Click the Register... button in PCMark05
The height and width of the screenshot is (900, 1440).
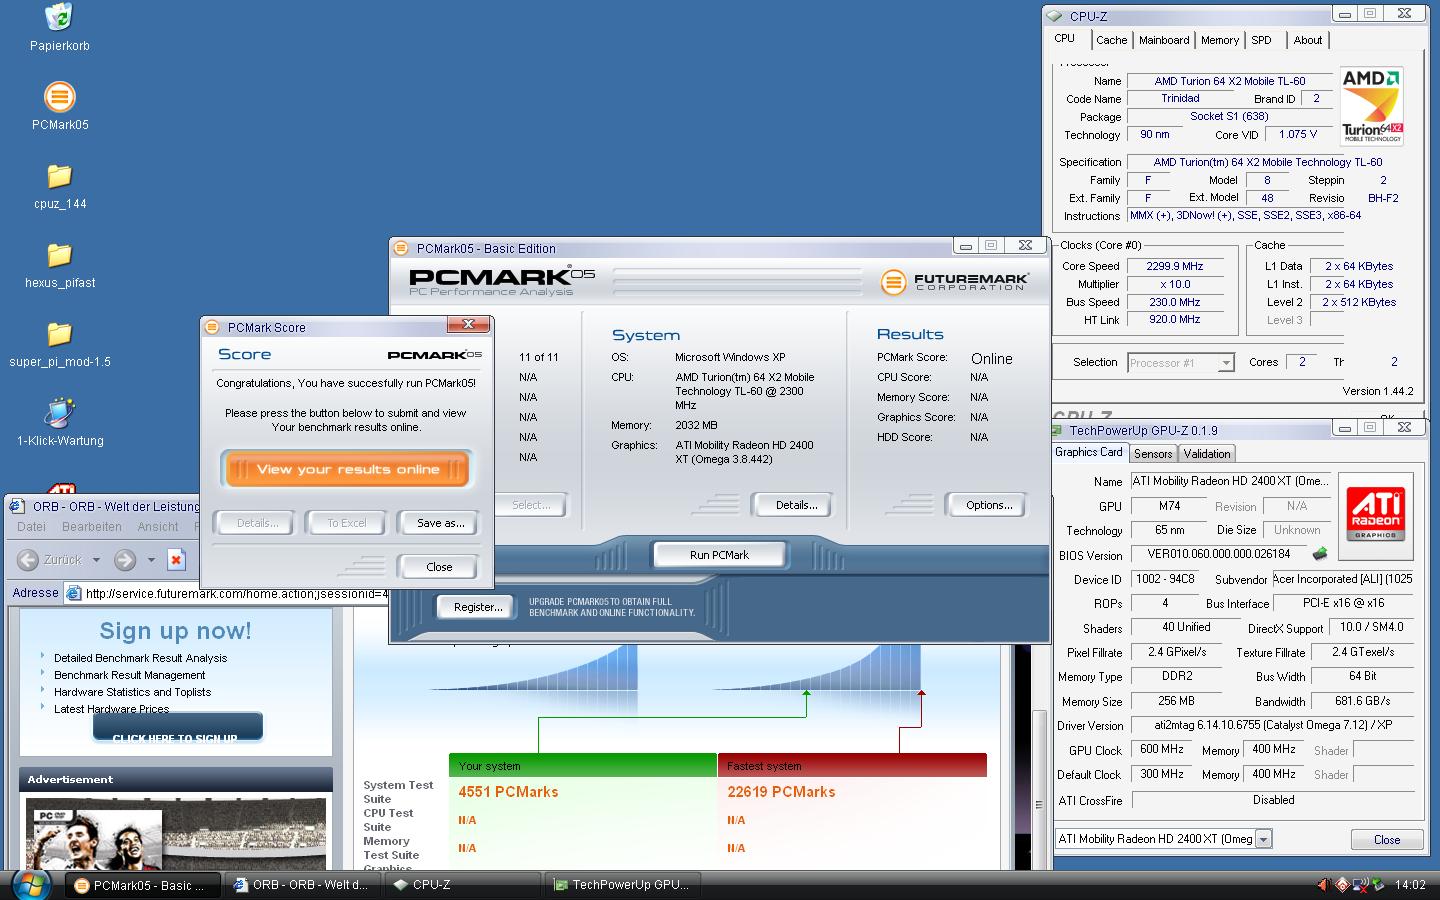tap(478, 607)
